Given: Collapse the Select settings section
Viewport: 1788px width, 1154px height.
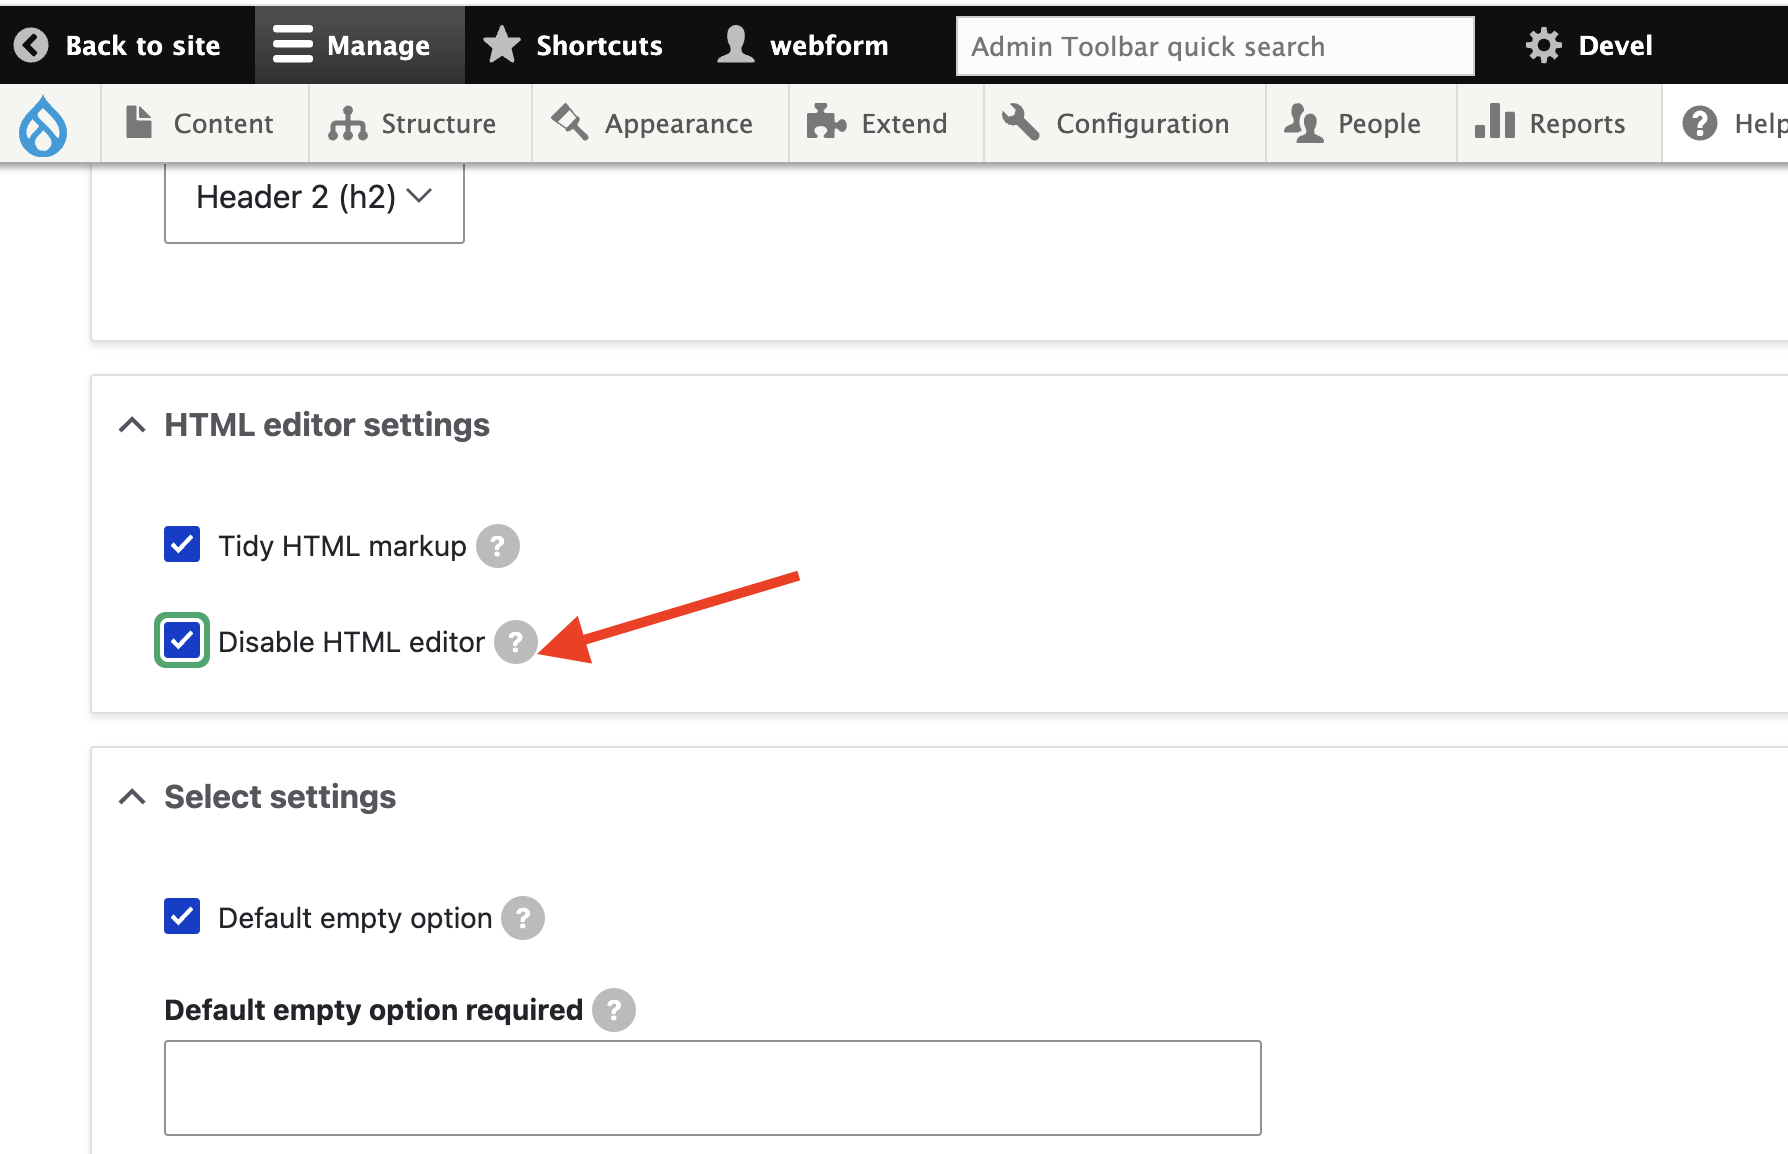Looking at the screenshot, I should click(x=258, y=797).
